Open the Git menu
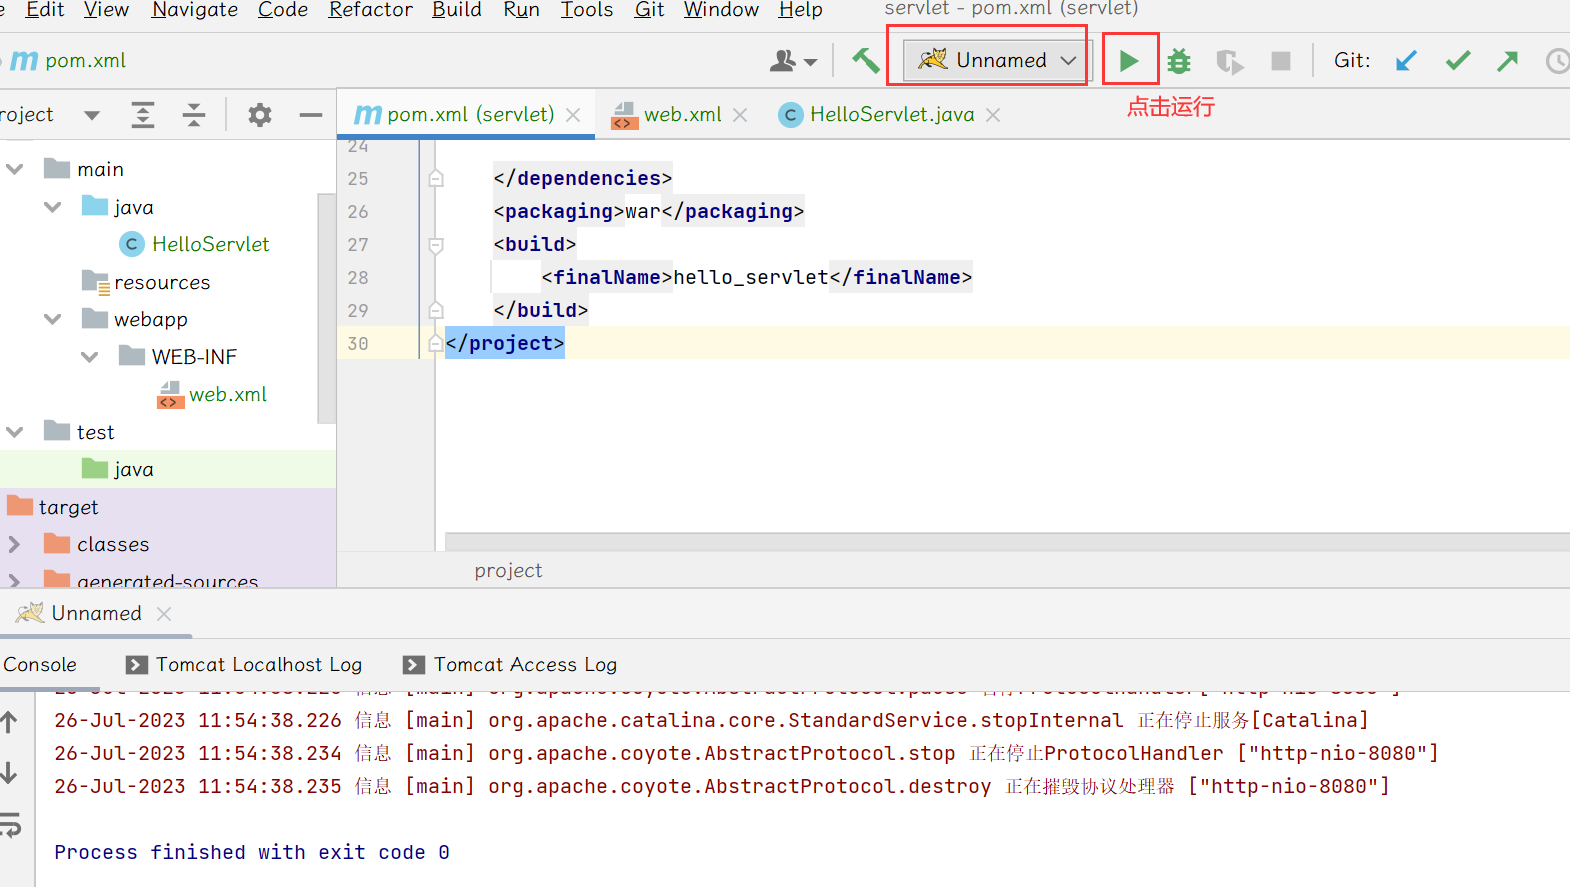Viewport: 1570px width, 887px height. (x=650, y=10)
